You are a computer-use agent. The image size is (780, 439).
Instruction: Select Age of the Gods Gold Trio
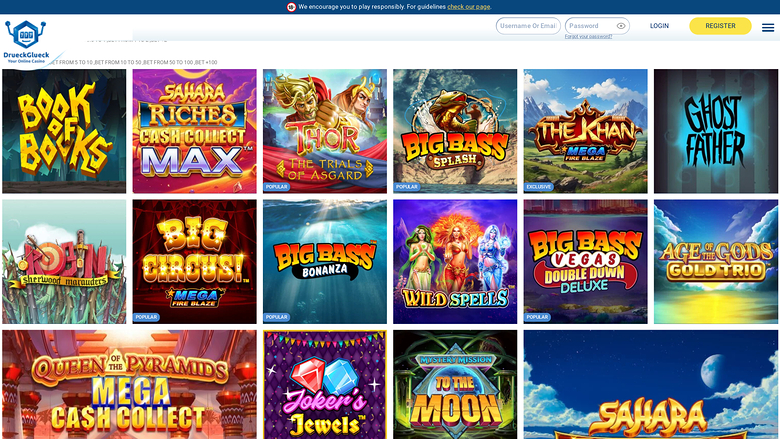click(716, 262)
